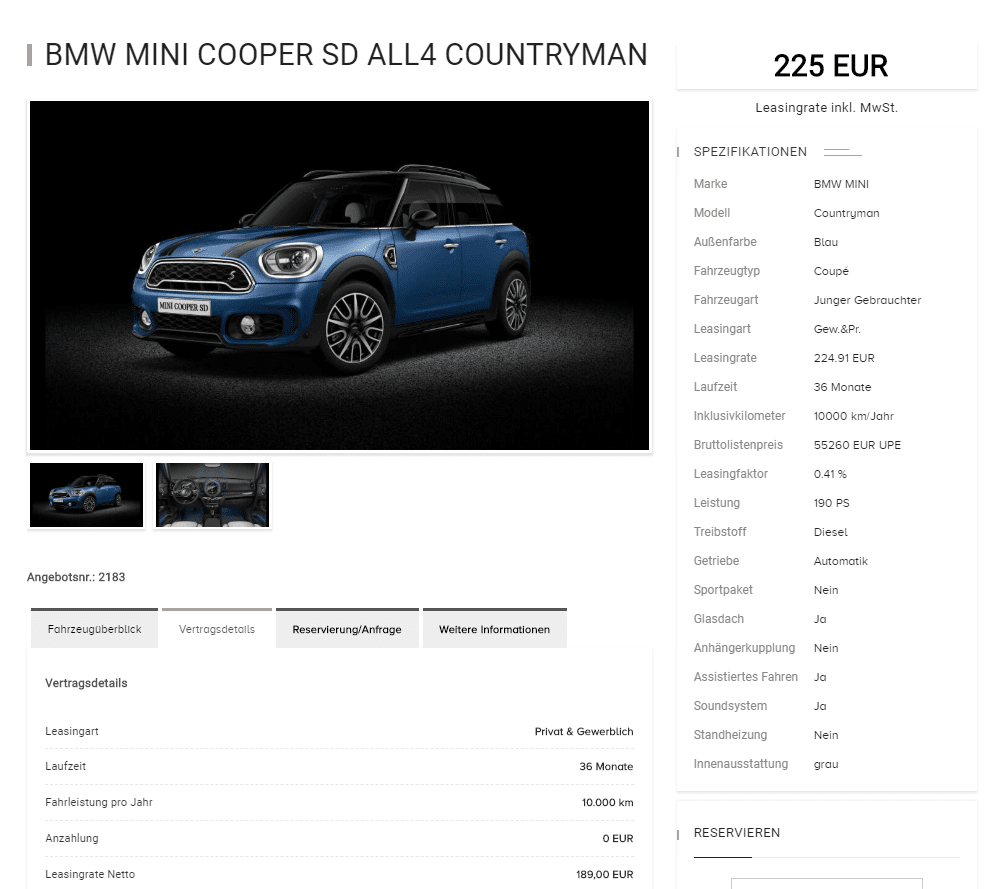The image size is (996, 889).
Task: Select the Weitere Informationen tab
Action: pyautogui.click(x=494, y=629)
